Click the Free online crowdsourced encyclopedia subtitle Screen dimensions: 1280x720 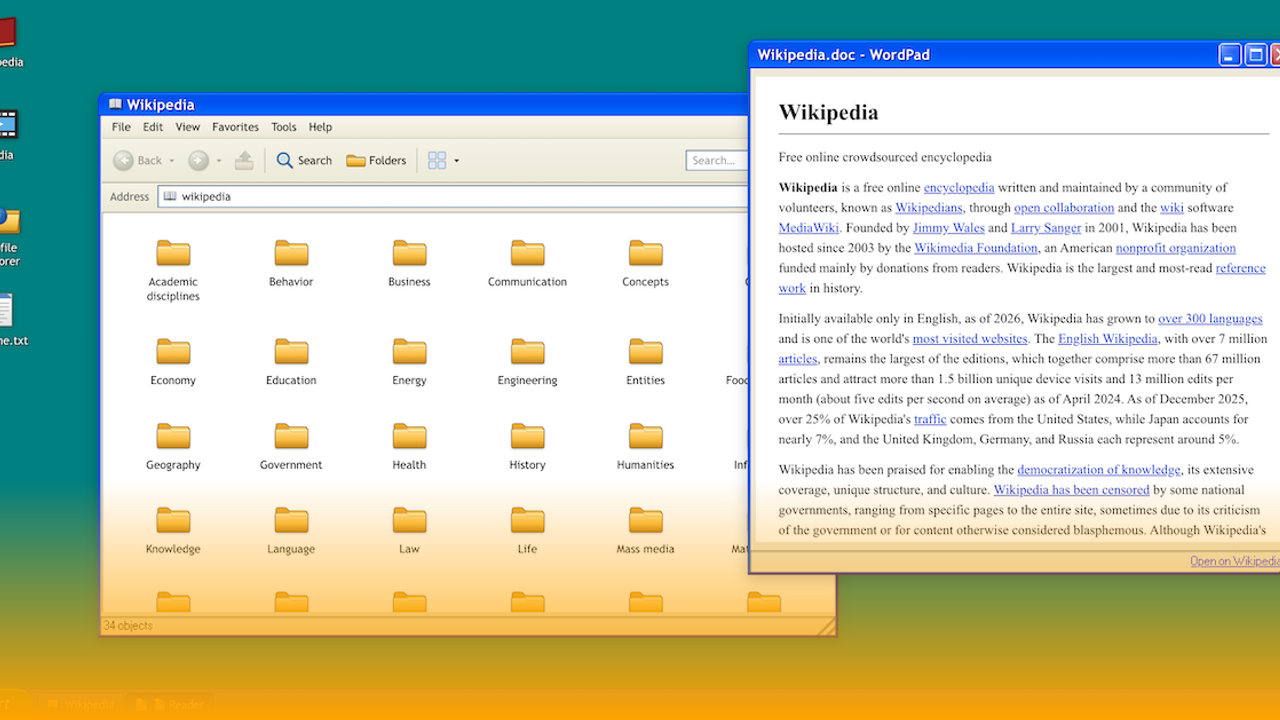coord(885,157)
